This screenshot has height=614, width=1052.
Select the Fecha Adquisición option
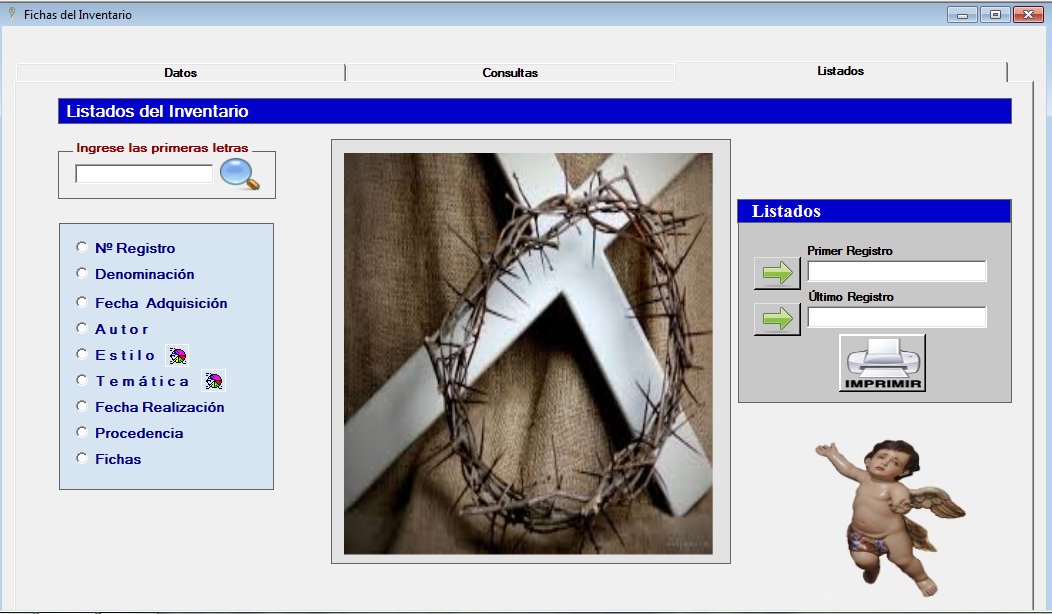point(82,302)
